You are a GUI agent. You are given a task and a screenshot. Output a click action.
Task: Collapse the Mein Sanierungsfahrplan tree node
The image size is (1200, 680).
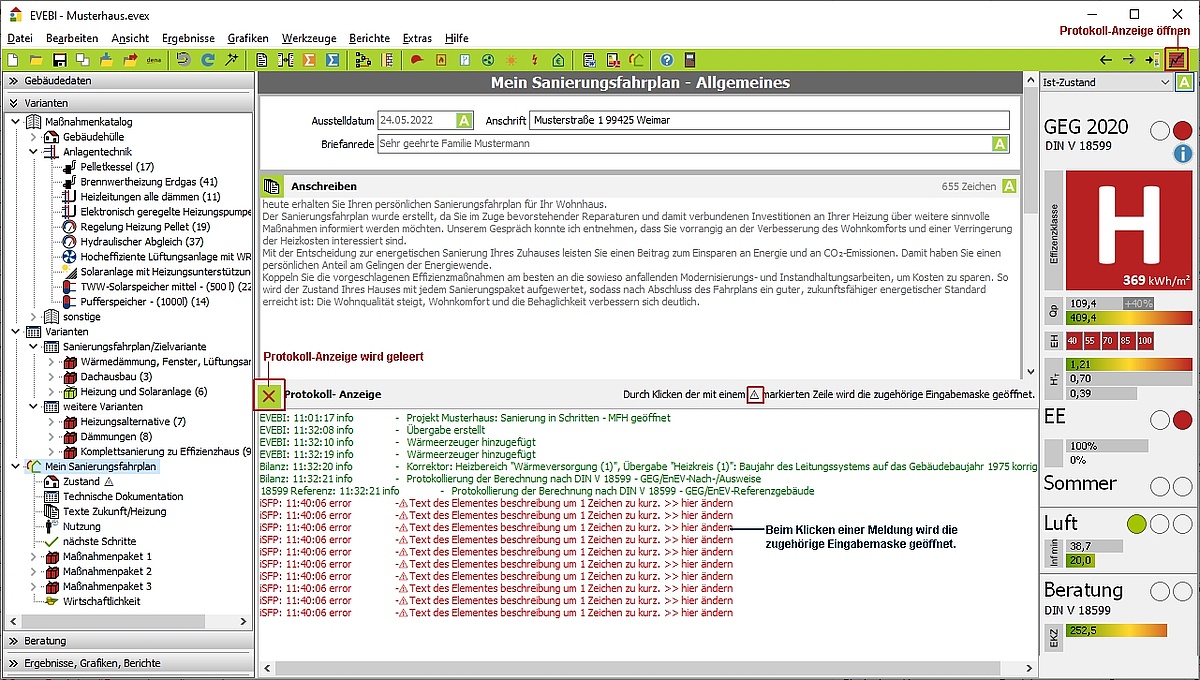[14, 466]
